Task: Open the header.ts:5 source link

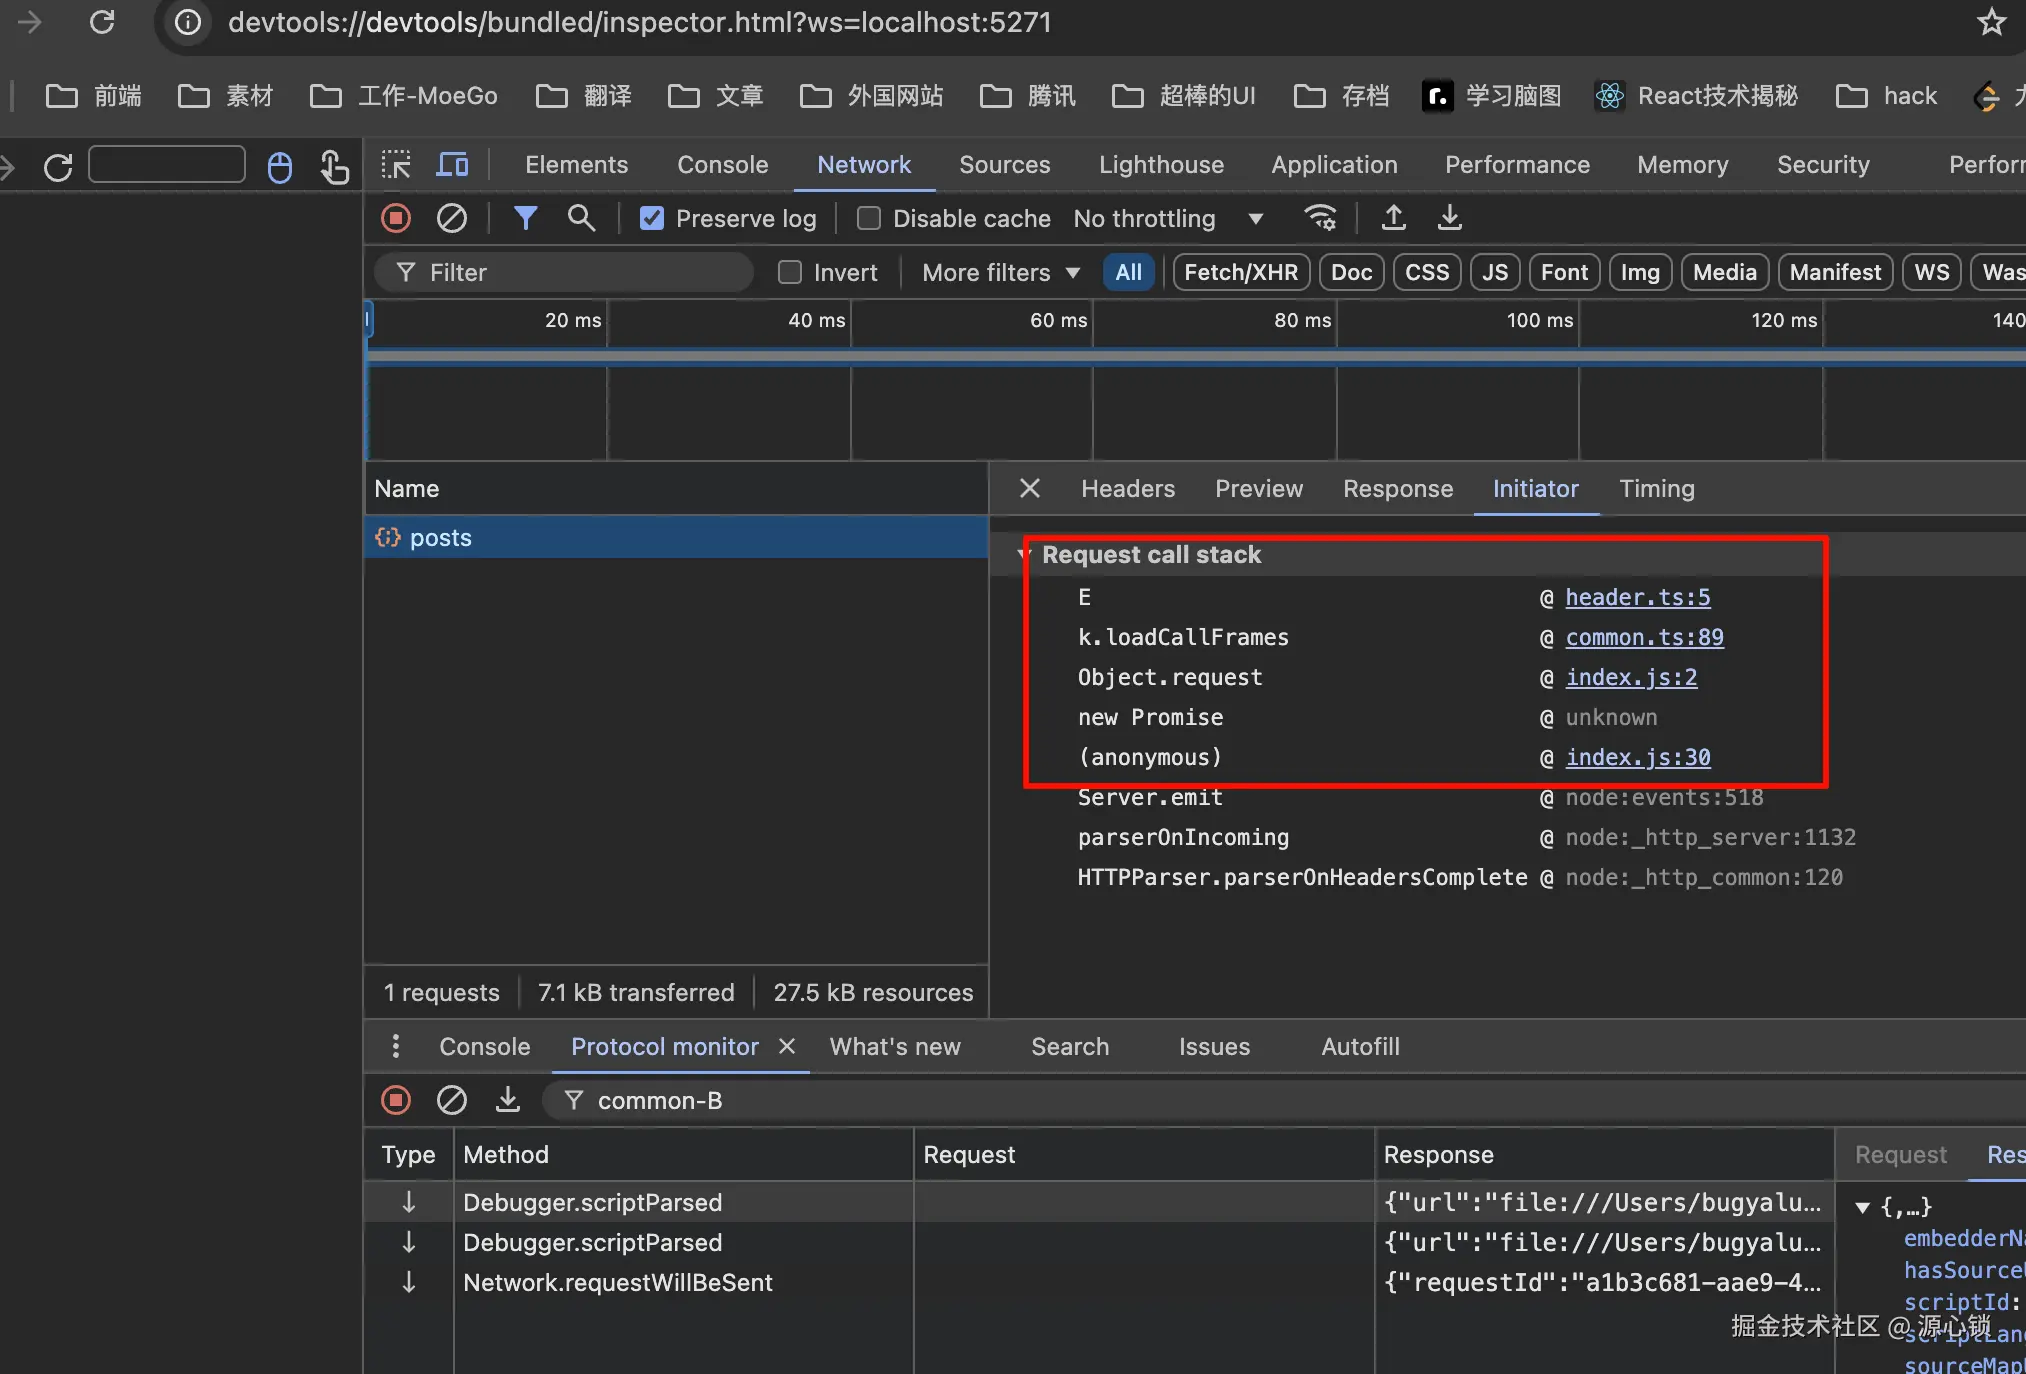Action: [x=1637, y=597]
